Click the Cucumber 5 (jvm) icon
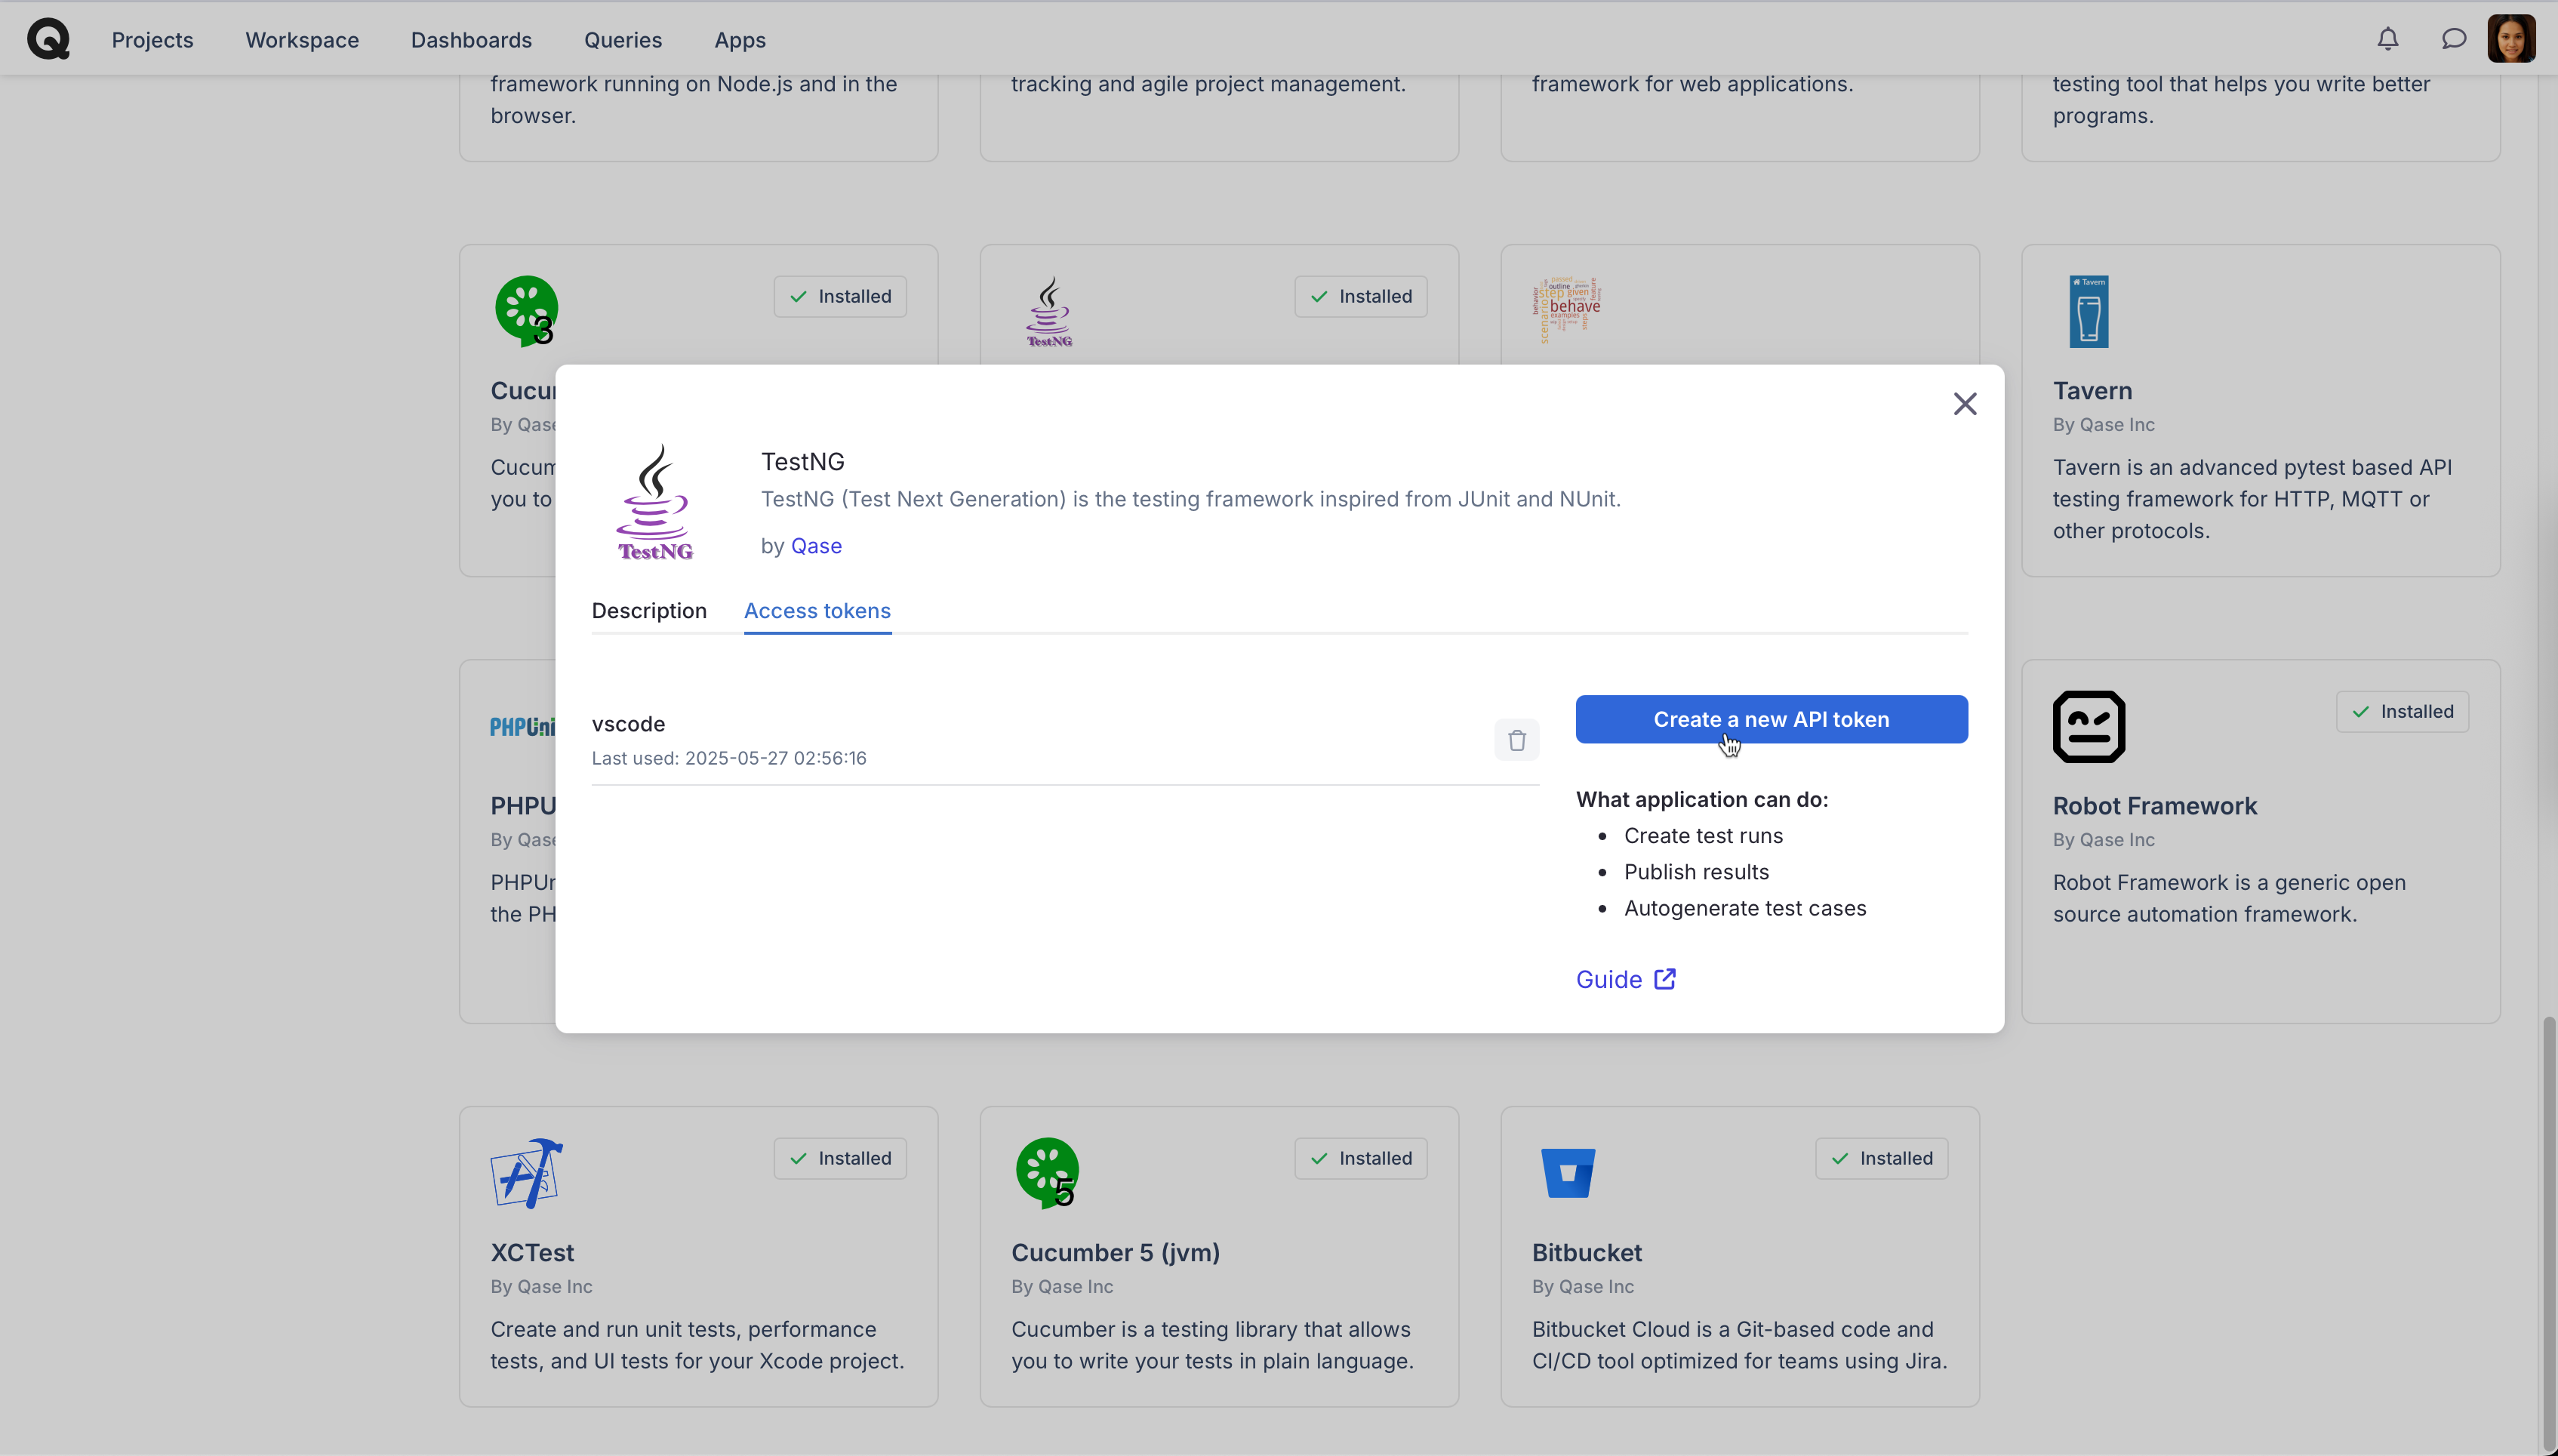Image resolution: width=2558 pixels, height=1456 pixels. (1047, 1172)
